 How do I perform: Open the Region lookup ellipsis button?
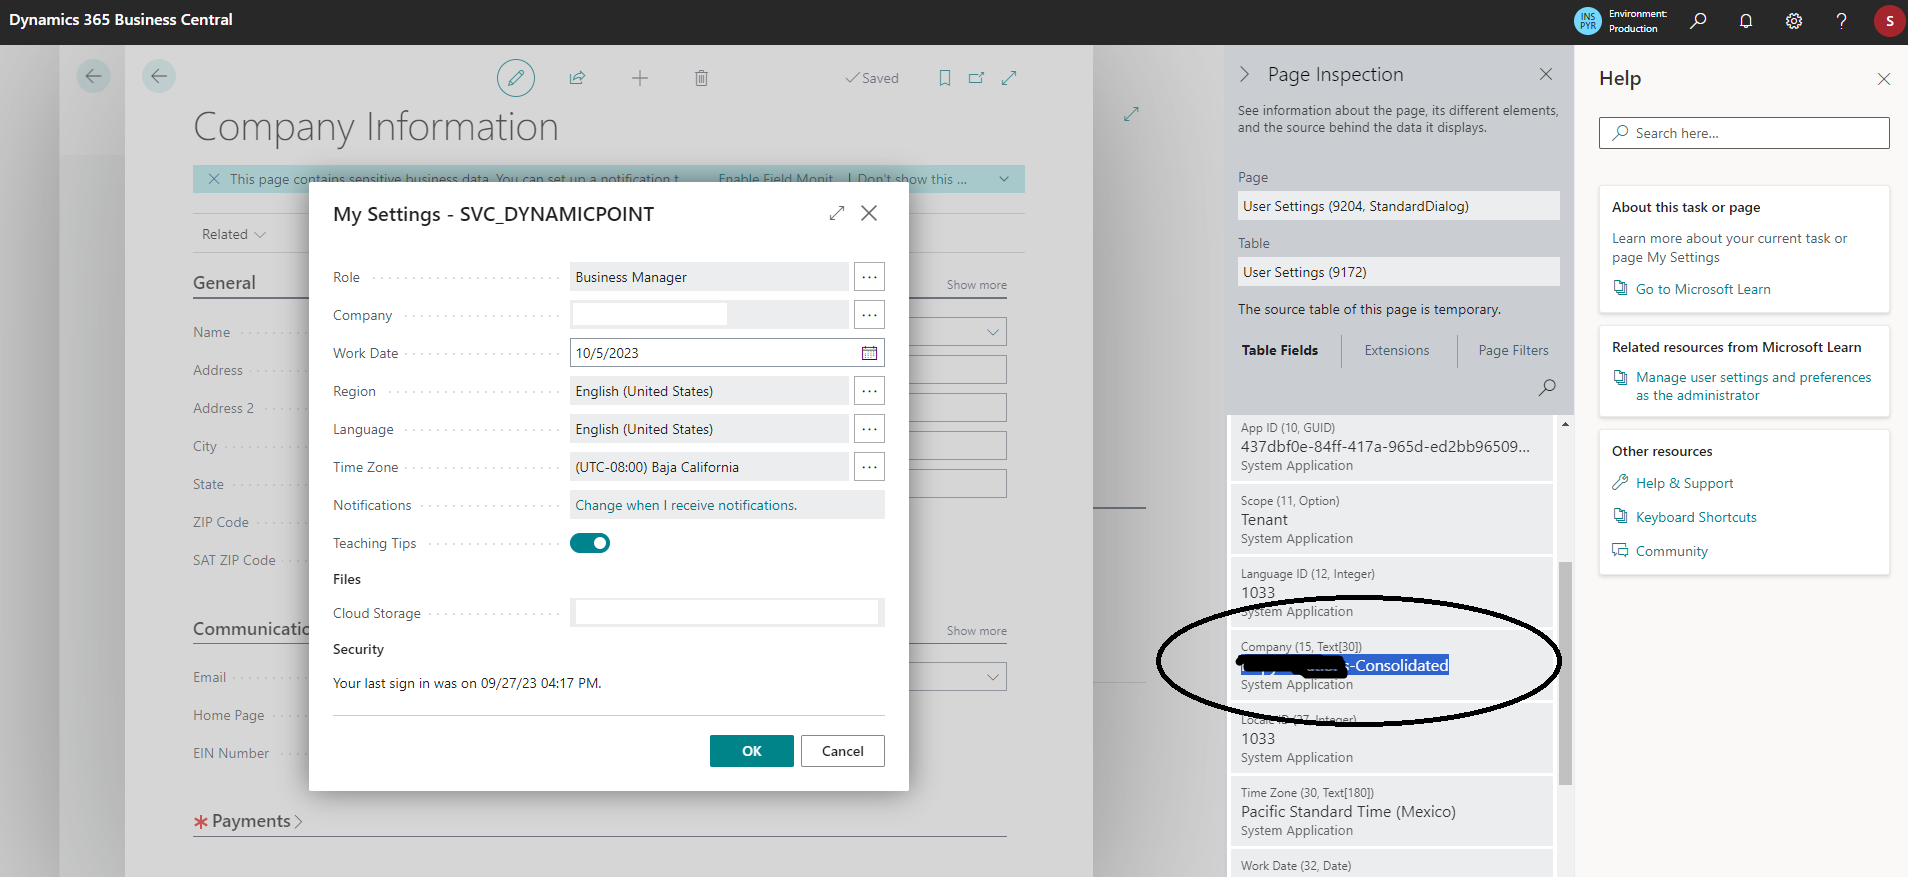point(869,391)
